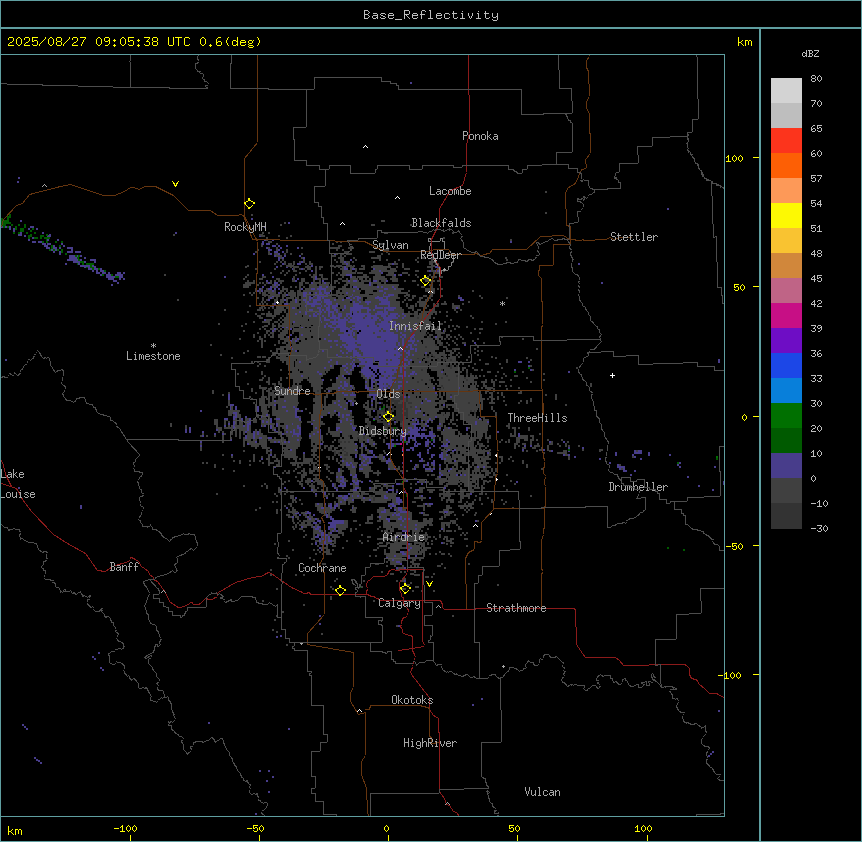Click the ThreeHills label
Viewport: 862px width, 842px height.
point(537,418)
